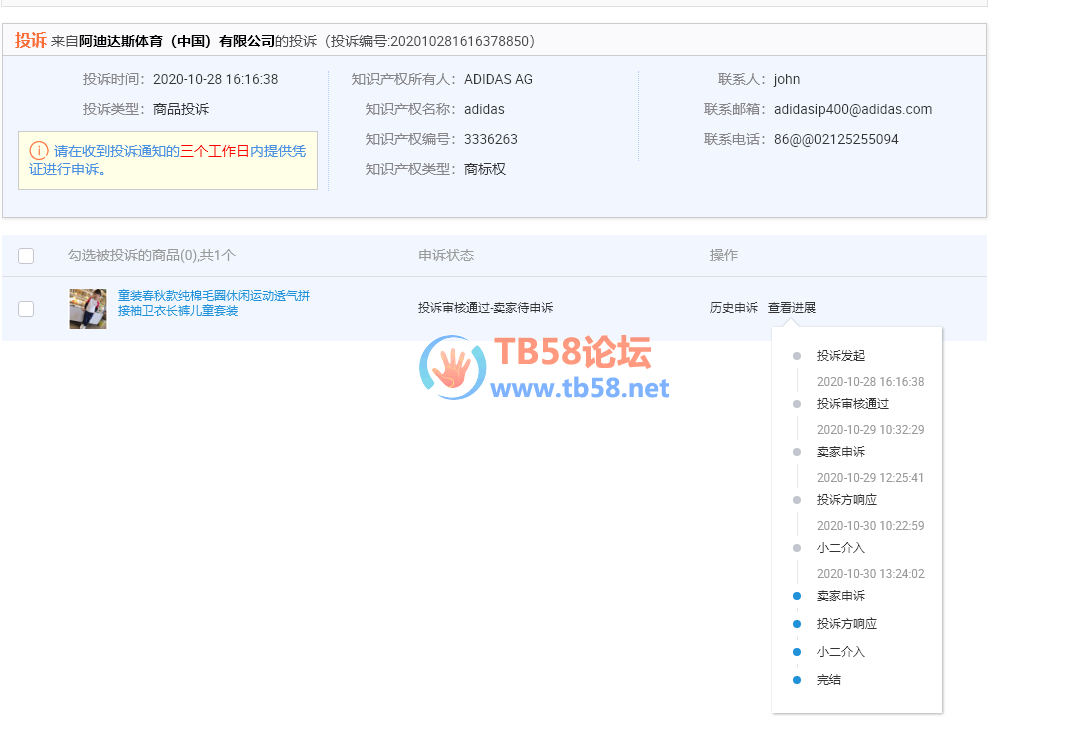The image size is (1092, 736).
Task: Click timestamp 2020-10-30 13:24:02
Action: tap(871, 574)
